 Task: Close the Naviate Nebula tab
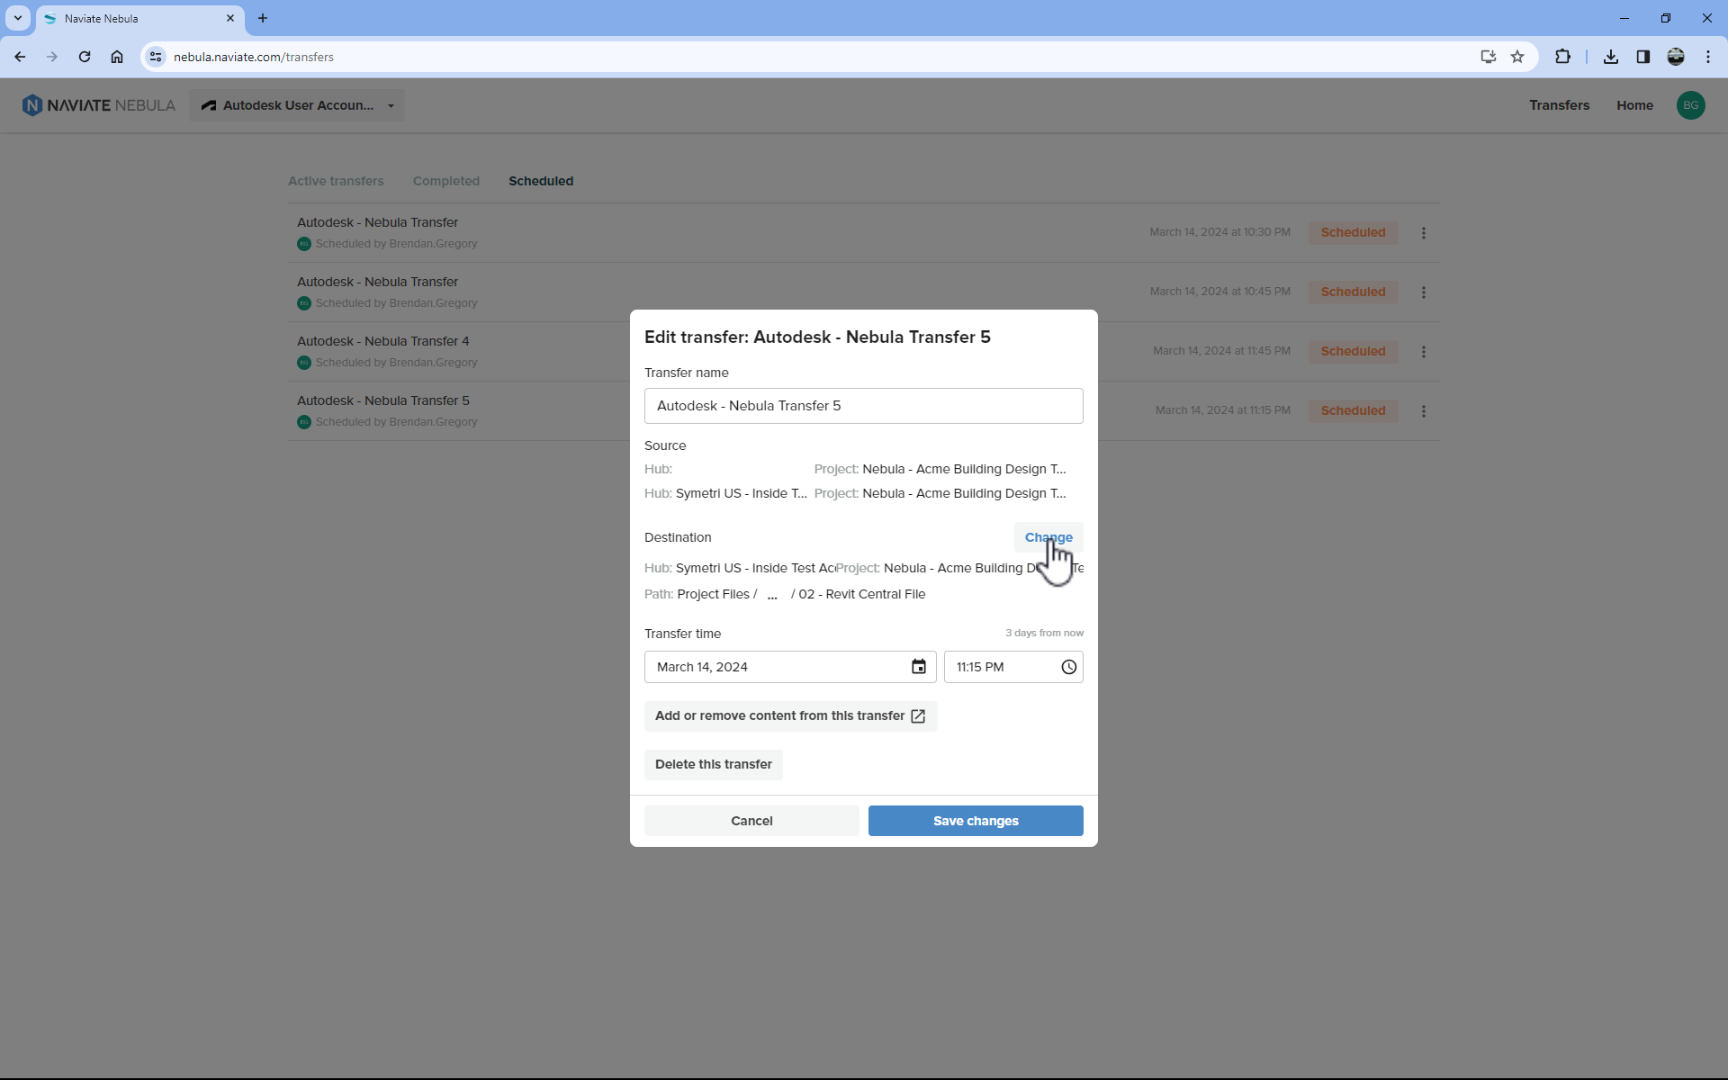point(230,18)
